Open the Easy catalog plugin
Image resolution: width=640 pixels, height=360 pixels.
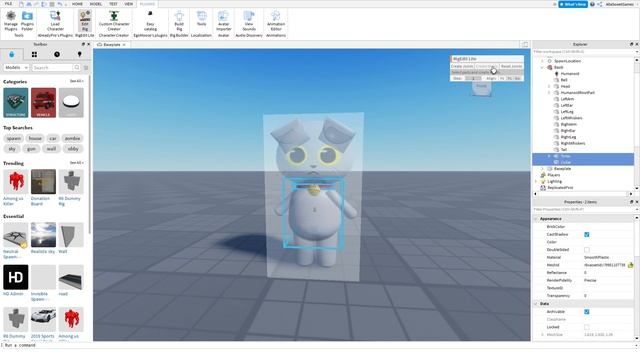pos(150,21)
